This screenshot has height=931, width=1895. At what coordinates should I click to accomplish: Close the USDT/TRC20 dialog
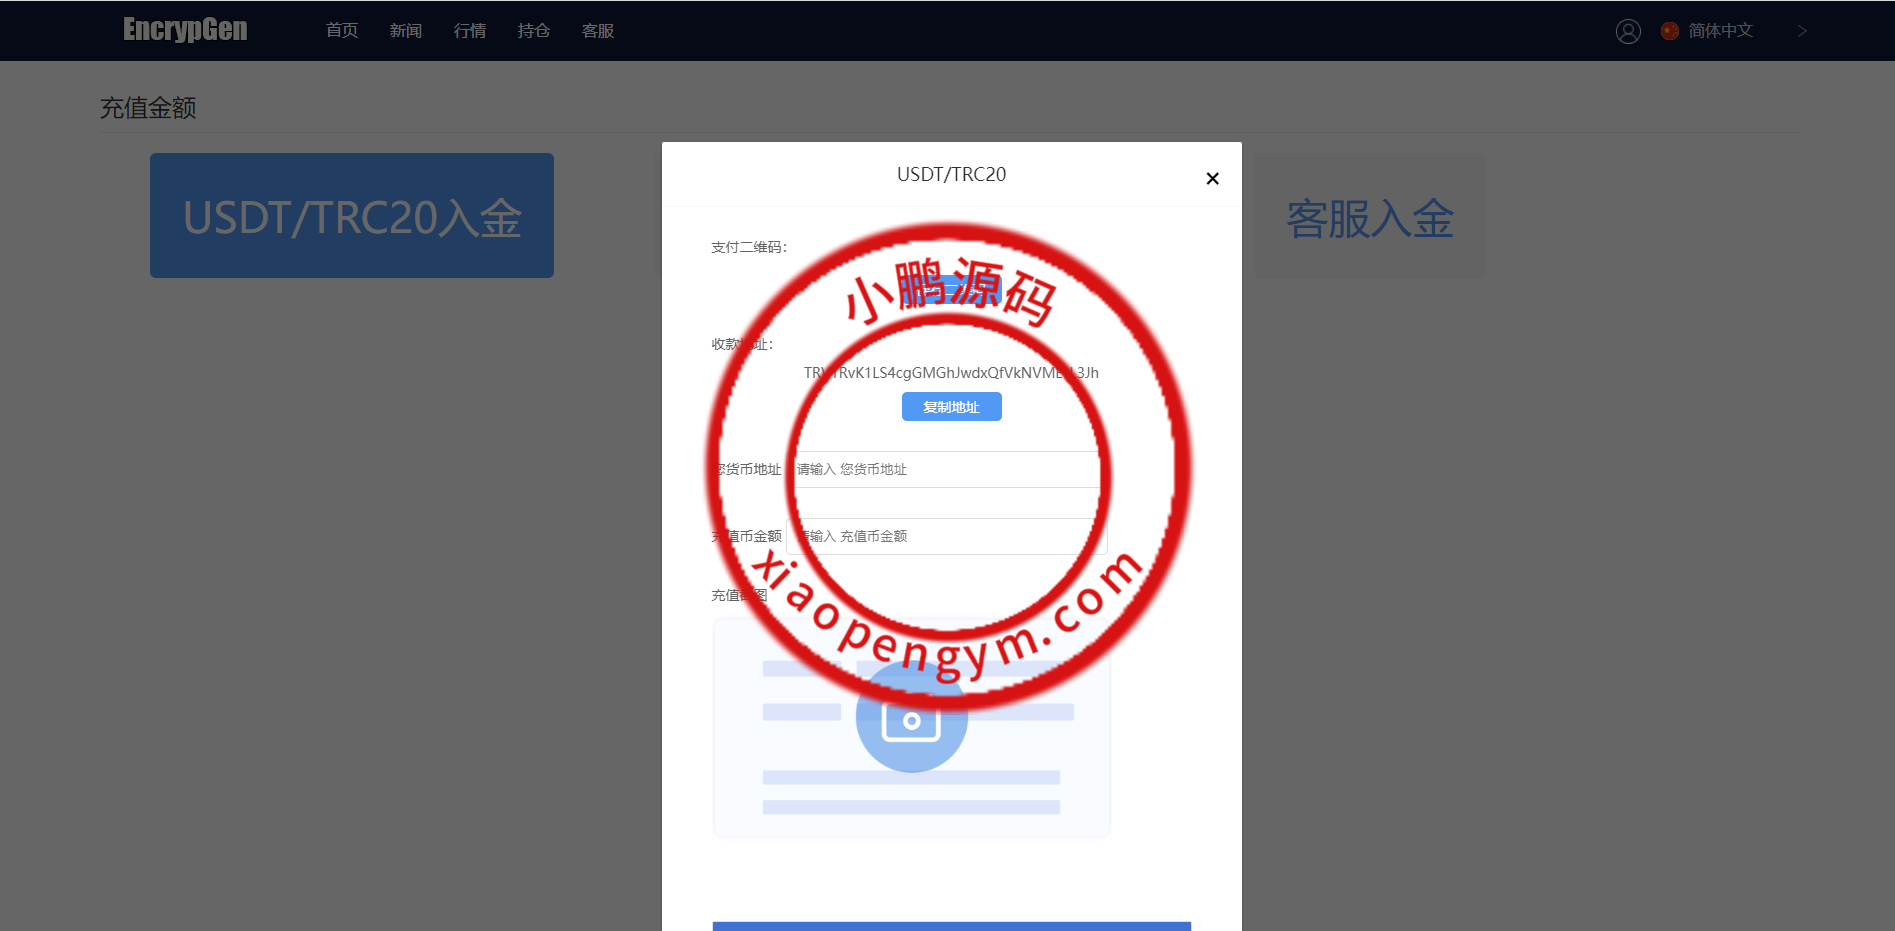1212,179
